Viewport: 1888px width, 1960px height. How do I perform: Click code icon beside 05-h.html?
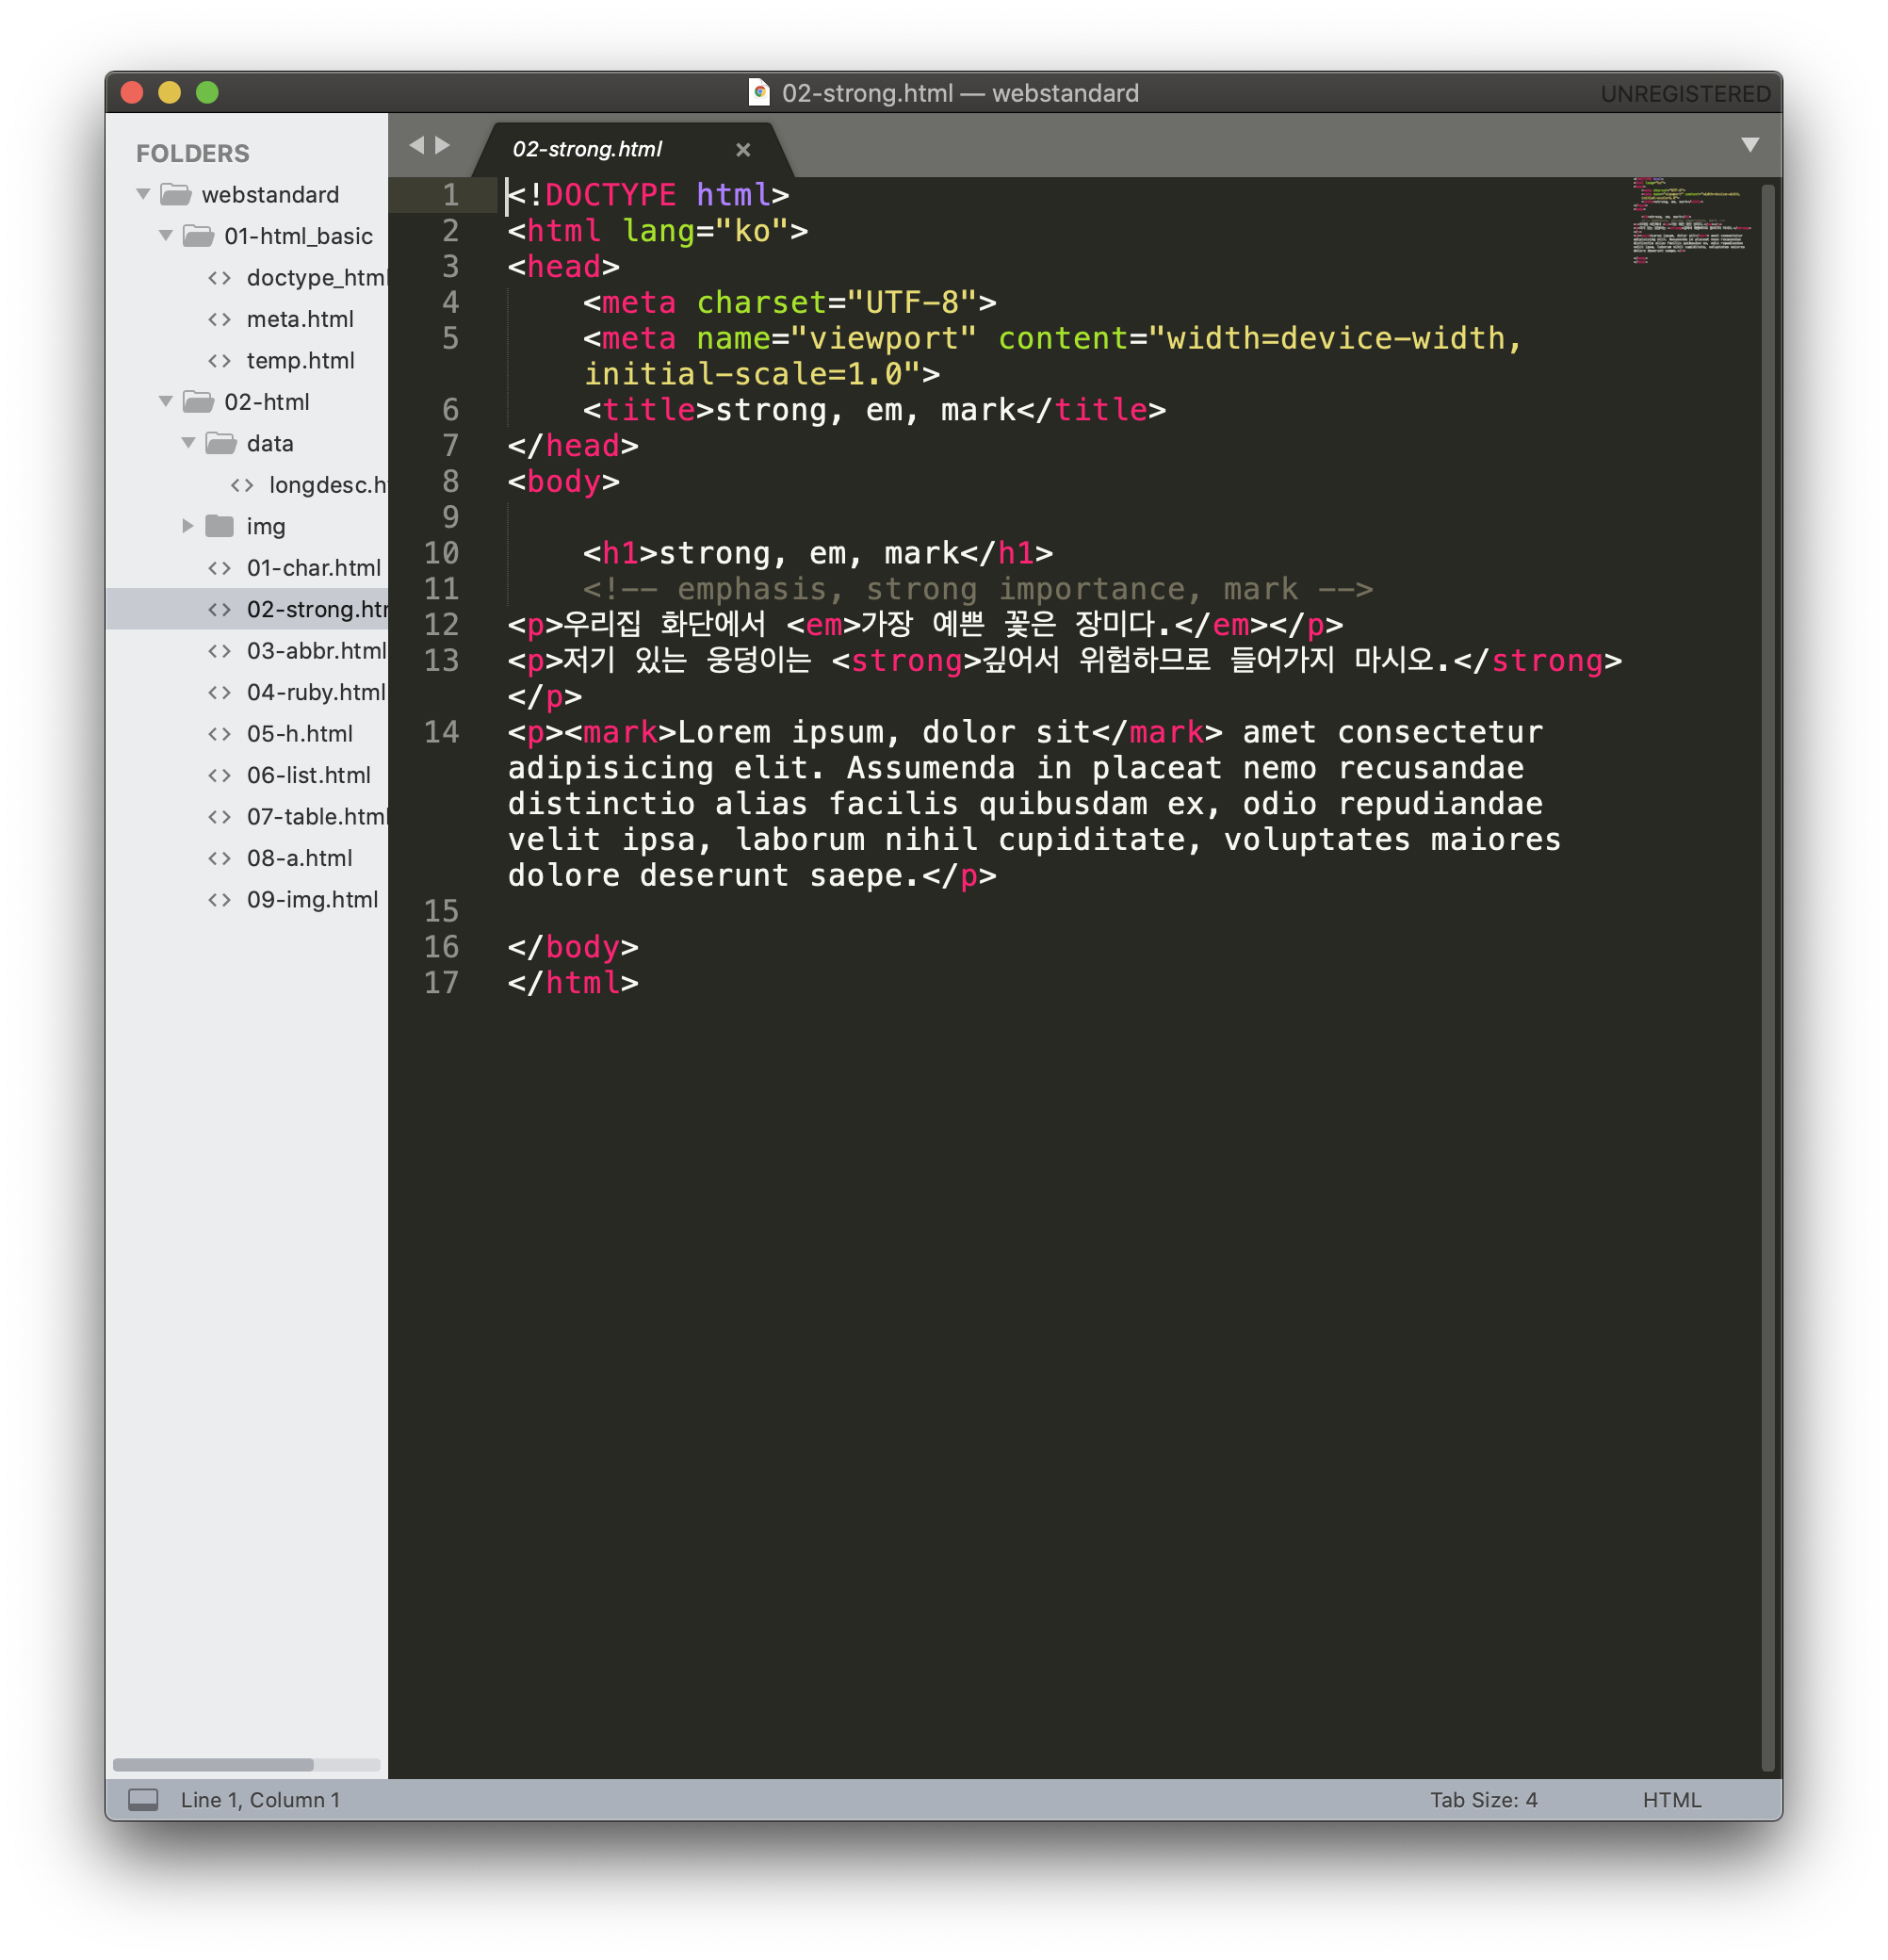click(219, 733)
